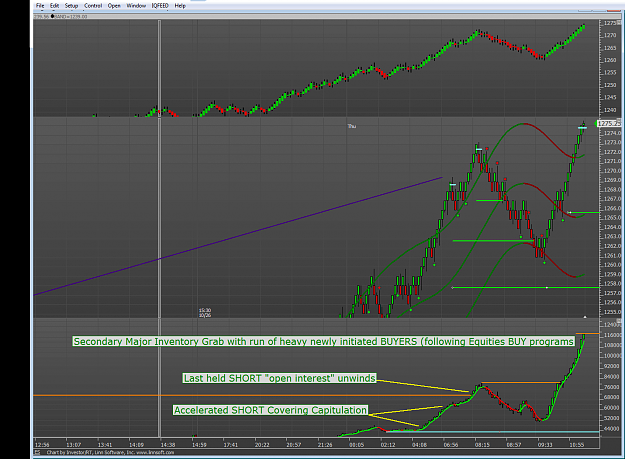Click the 1274.0 price scale label
Image resolution: width=625 pixels, height=459 pixels.
click(612, 133)
